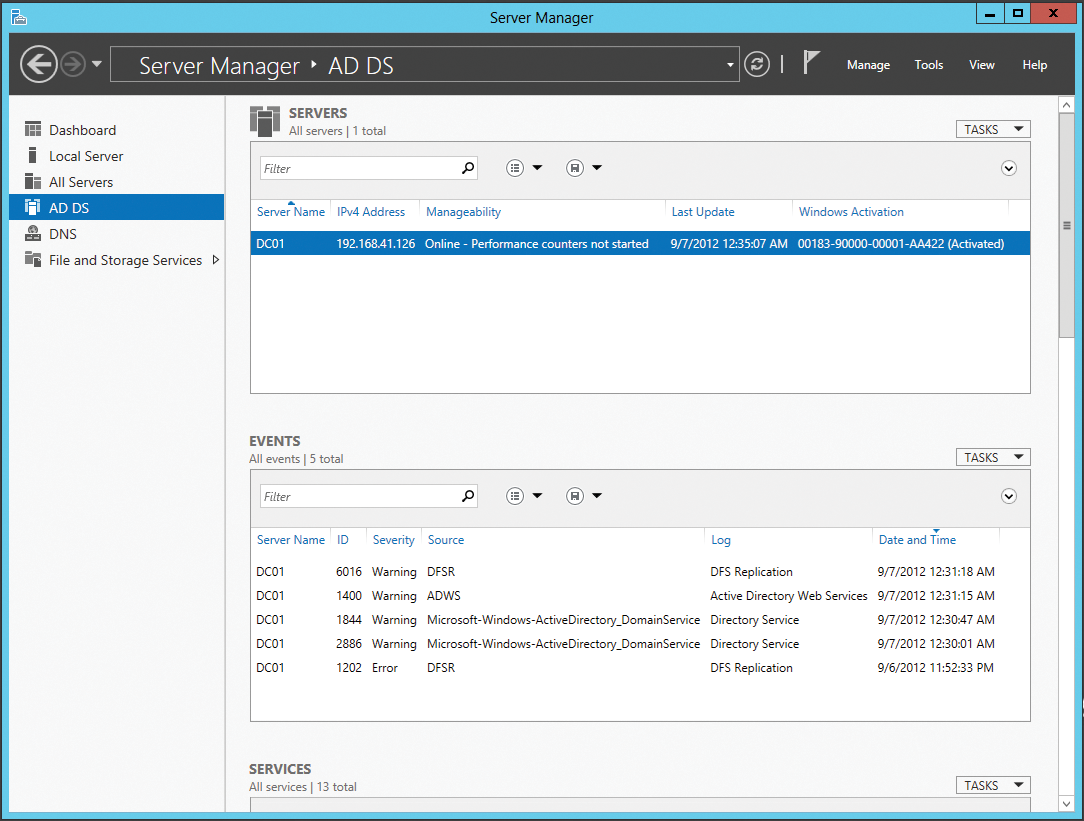Click the query criteria icon in Events pane
Image resolution: width=1084 pixels, height=821 pixels.
(x=515, y=495)
